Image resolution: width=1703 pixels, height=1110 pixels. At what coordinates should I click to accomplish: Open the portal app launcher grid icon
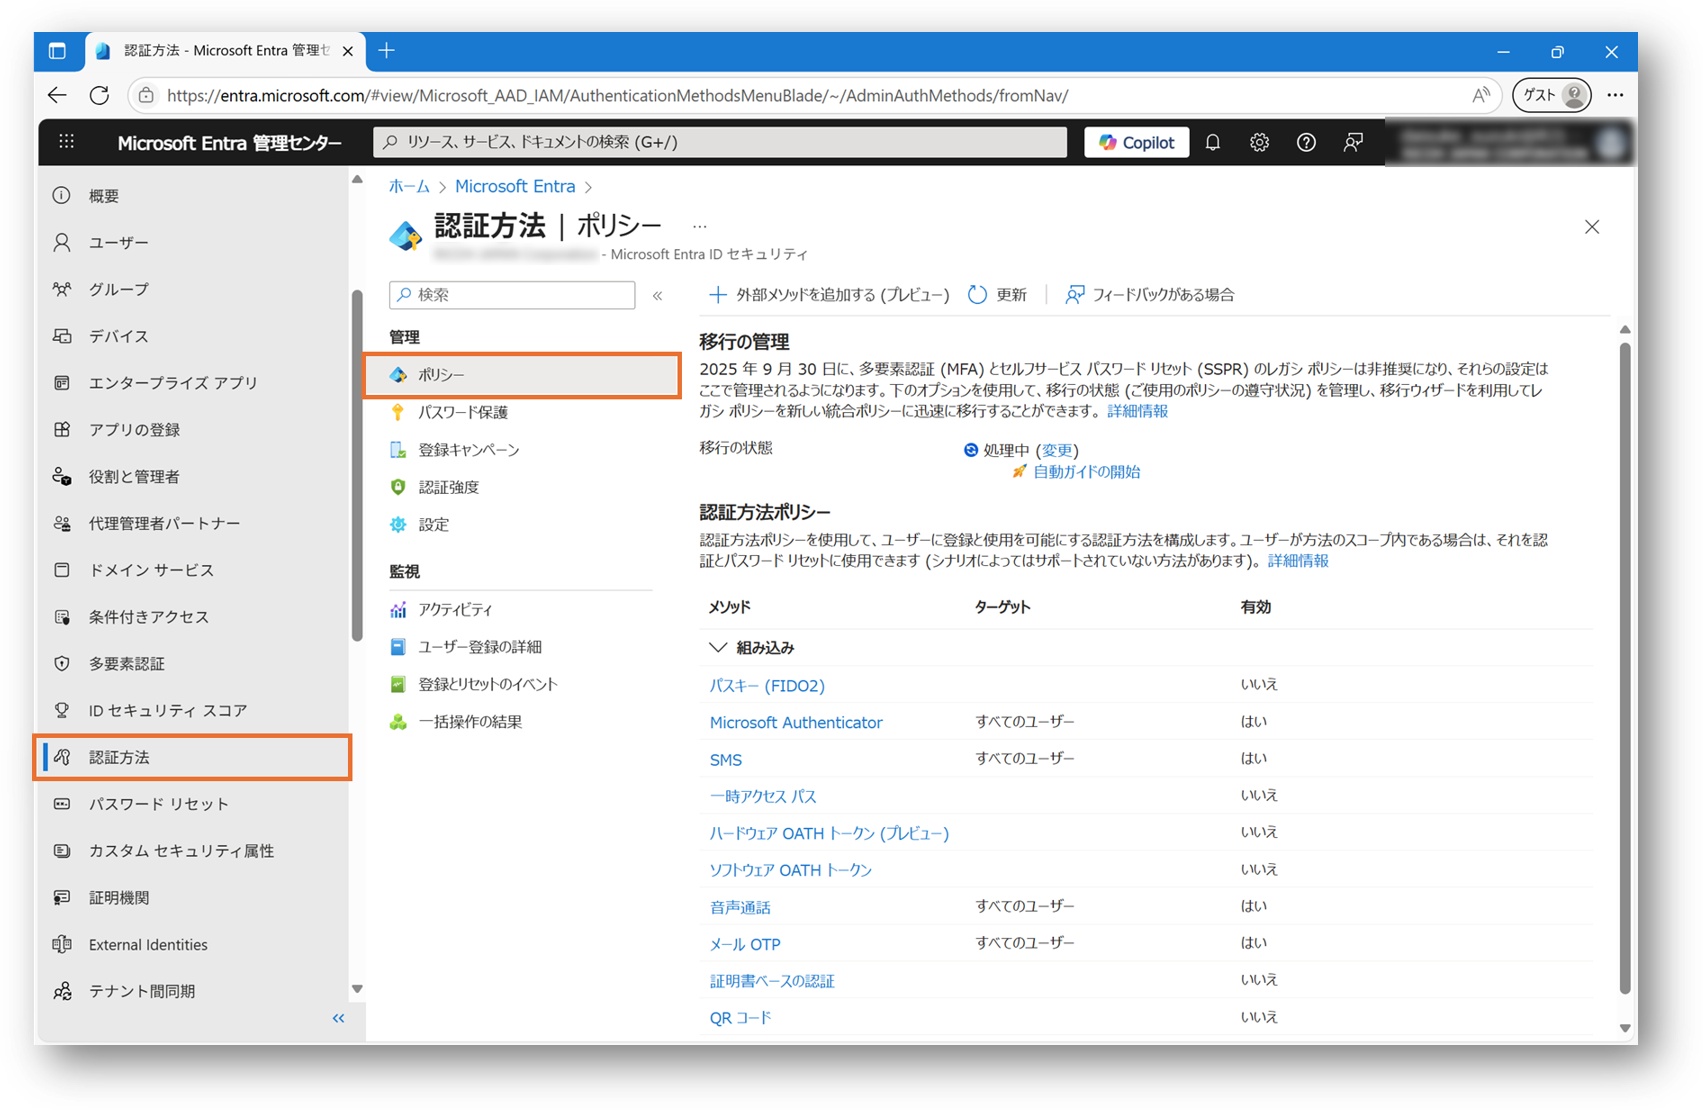click(66, 142)
